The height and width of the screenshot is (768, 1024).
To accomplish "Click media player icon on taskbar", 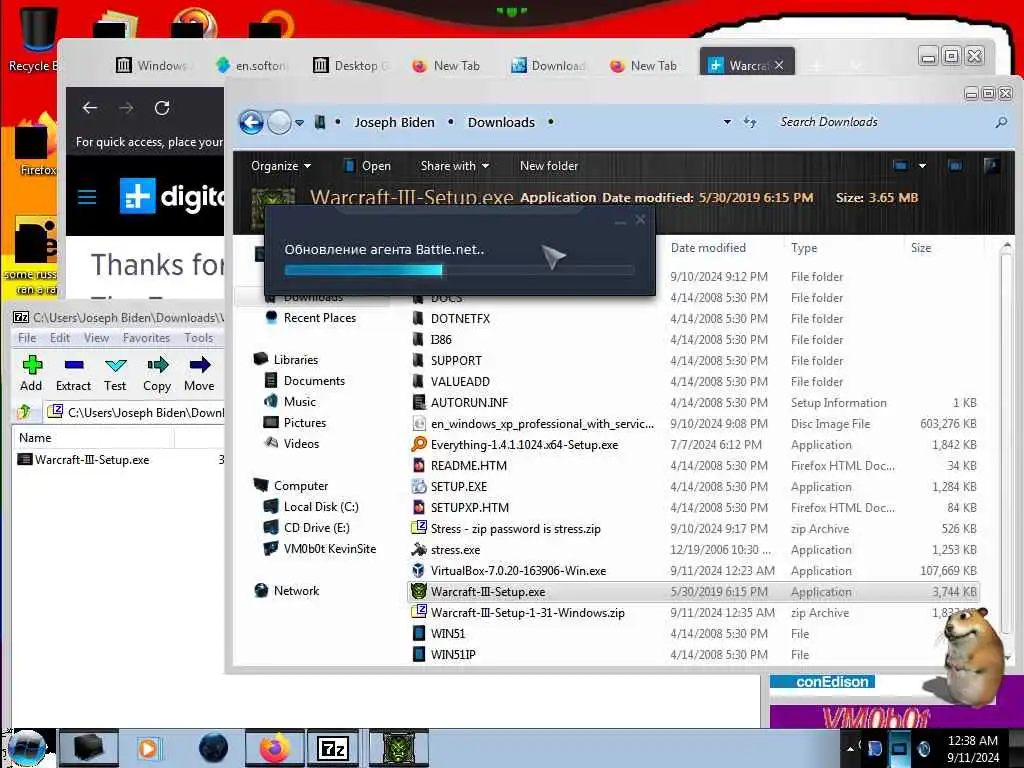I will pos(149,748).
